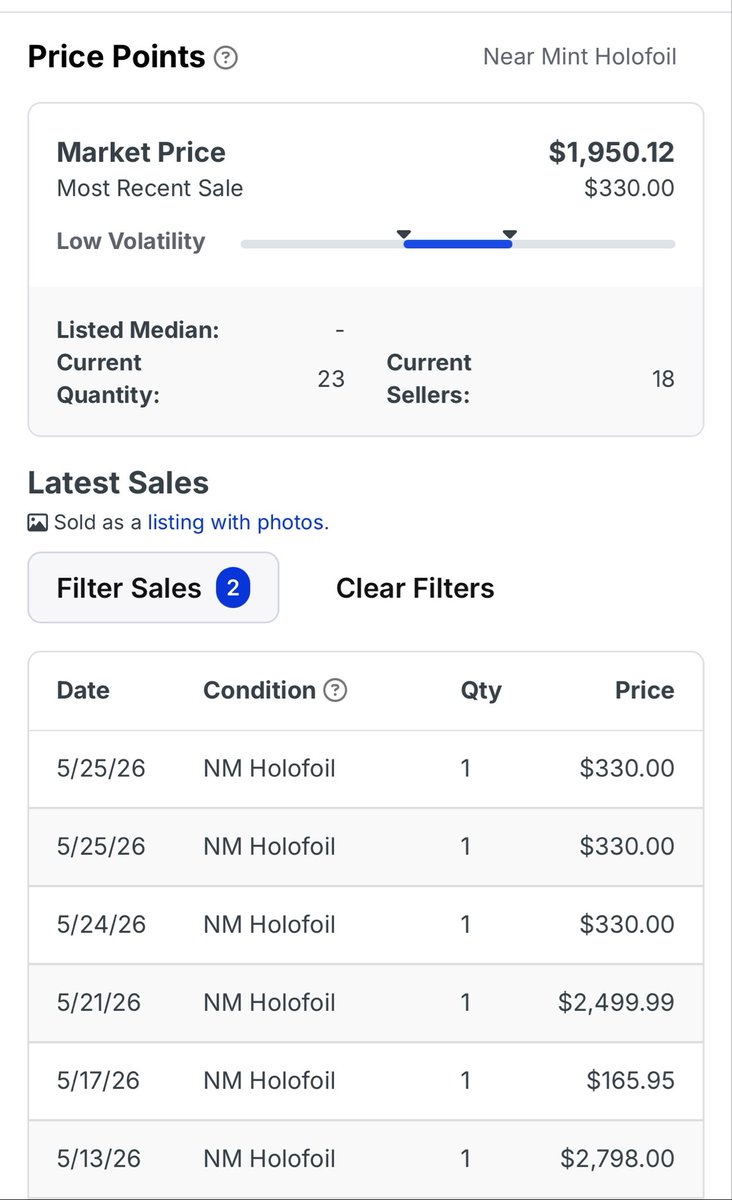Click the Market Price value $1,950.12
The width and height of the screenshot is (732, 1200).
(x=612, y=152)
